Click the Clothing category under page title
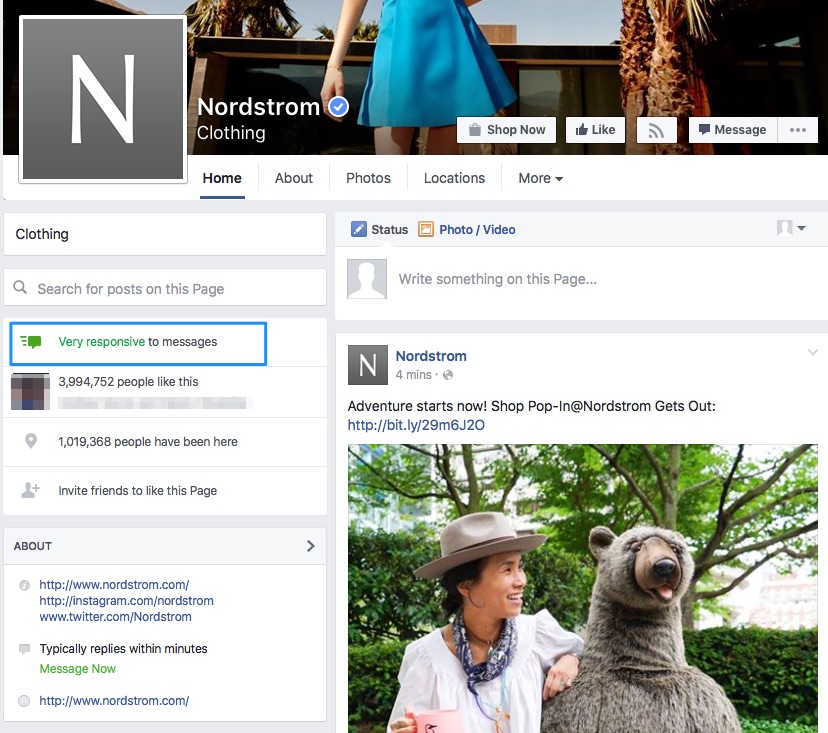 (x=231, y=133)
